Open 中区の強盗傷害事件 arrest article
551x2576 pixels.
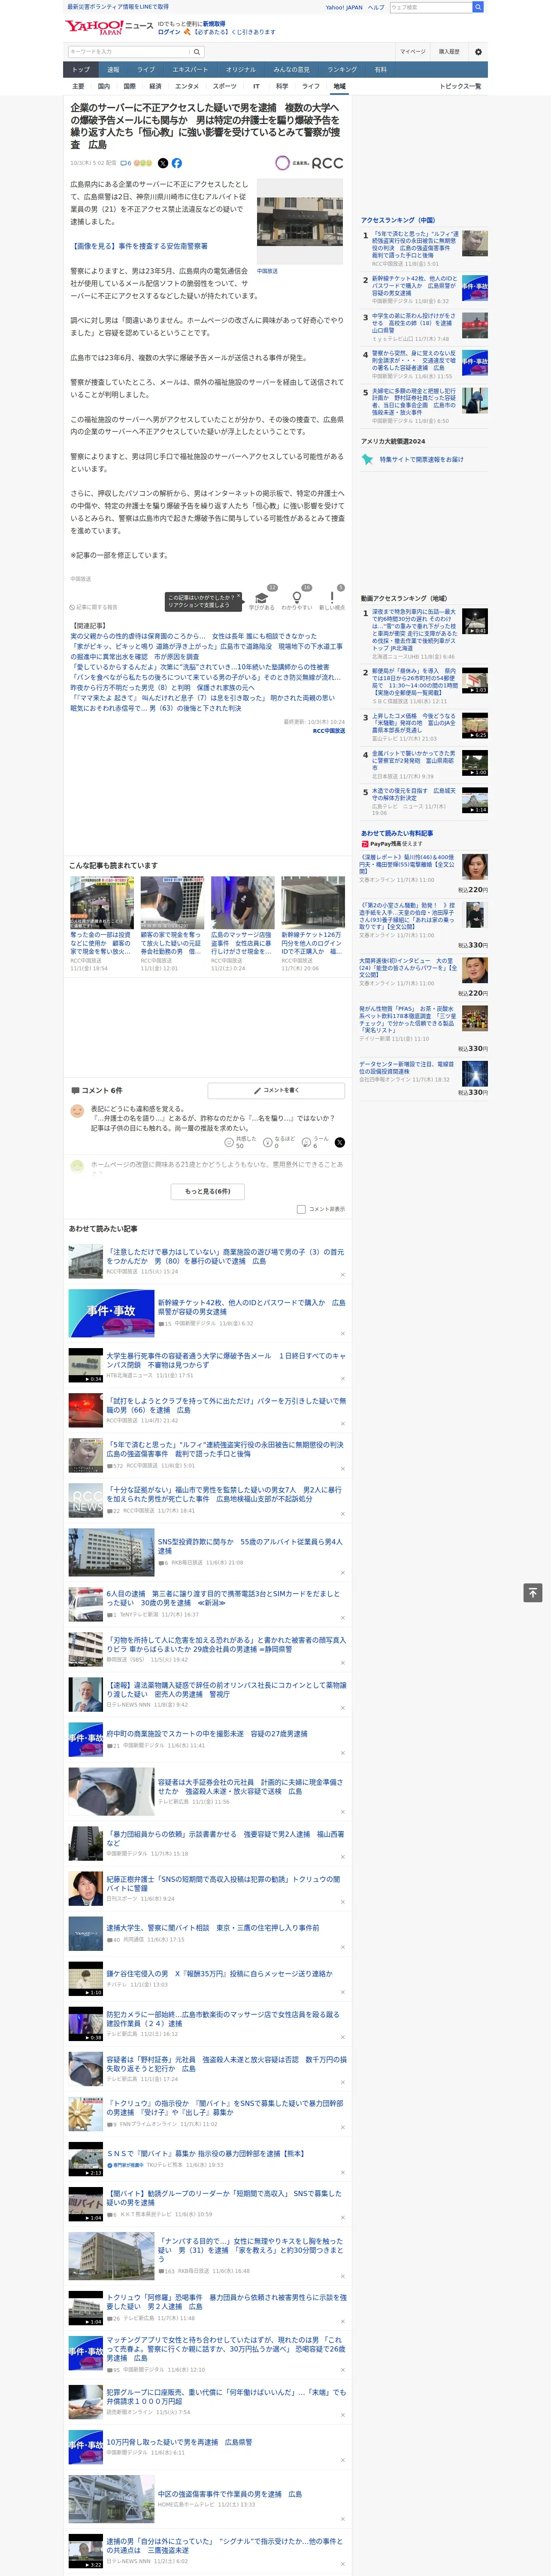click(230, 2494)
